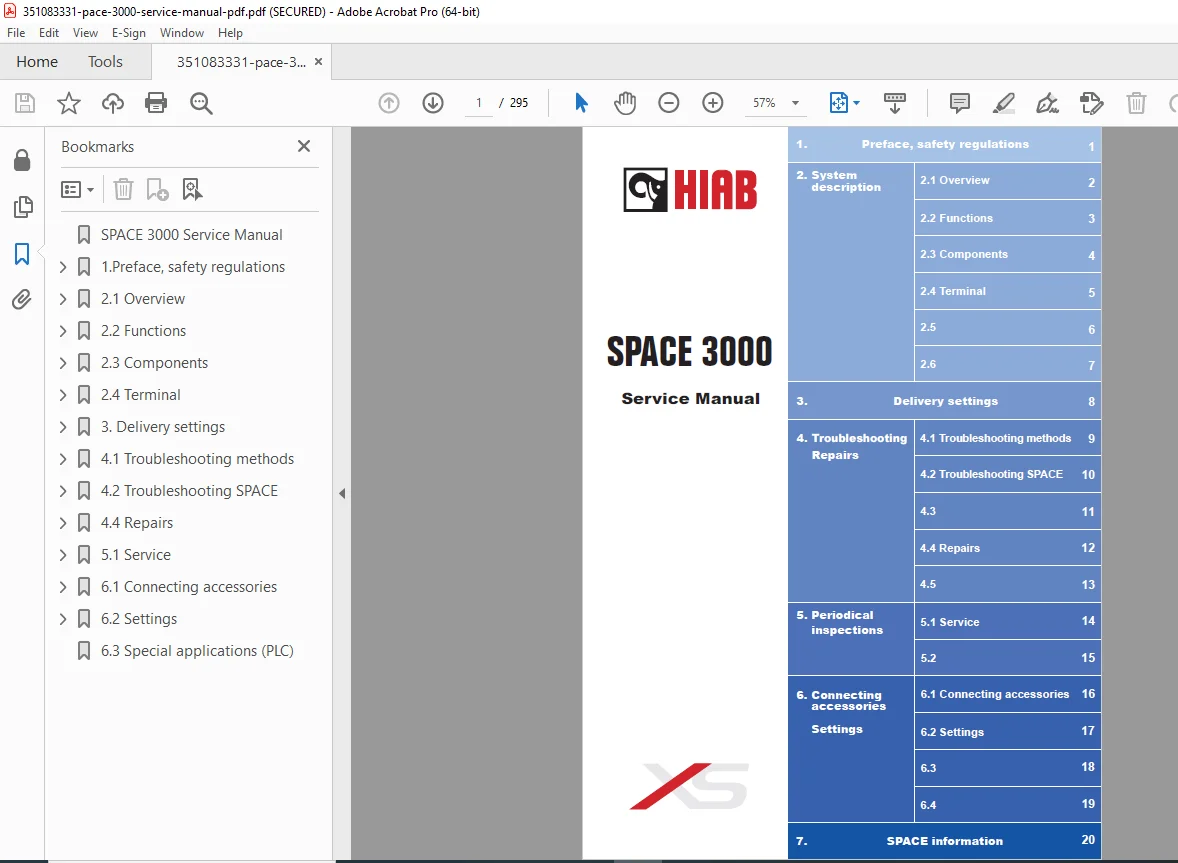Select 6.3 Special applications (PLC) bookmark
1178x863 pixels.
coord(197,651)
